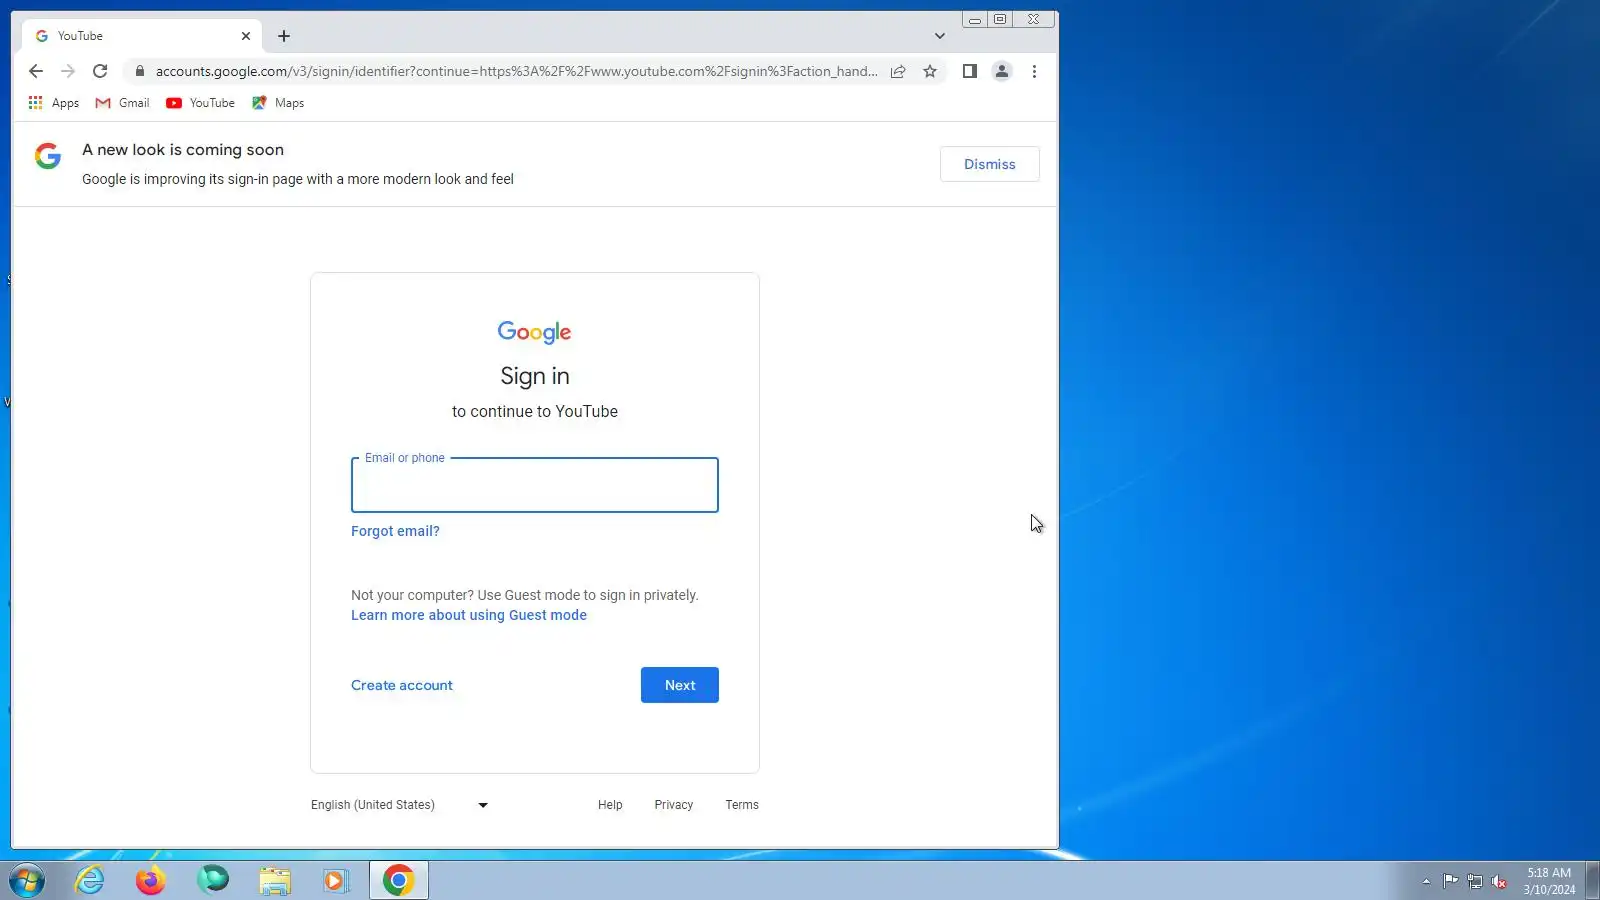
Task: Open the Windows Start menu
Action: point(27,881)
